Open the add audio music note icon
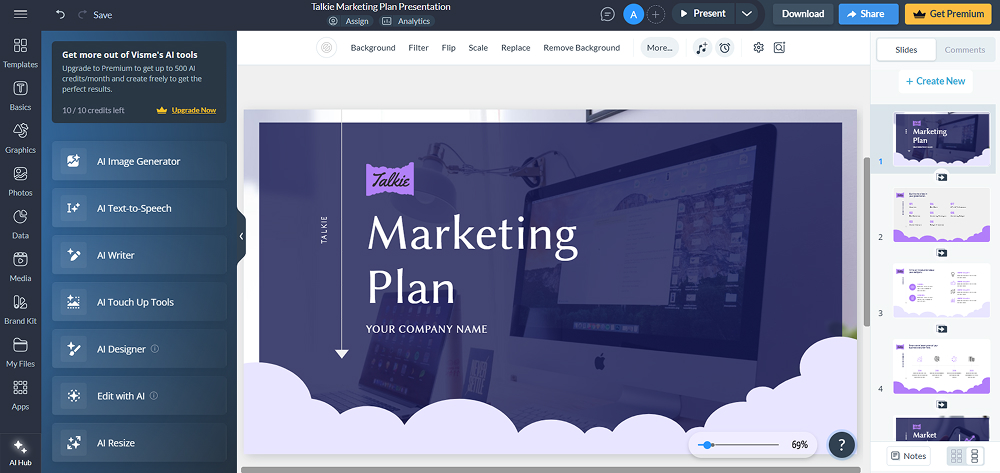The width and height of the screenshot is (1000, 473). pos(702,48)
